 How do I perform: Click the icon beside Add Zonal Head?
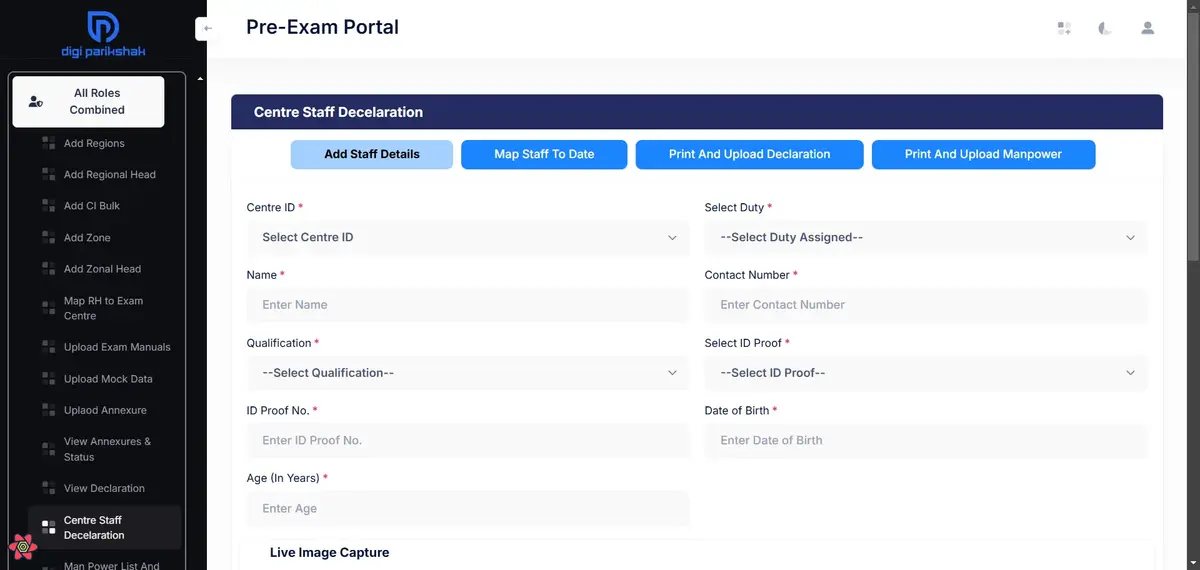coord(48,269)
